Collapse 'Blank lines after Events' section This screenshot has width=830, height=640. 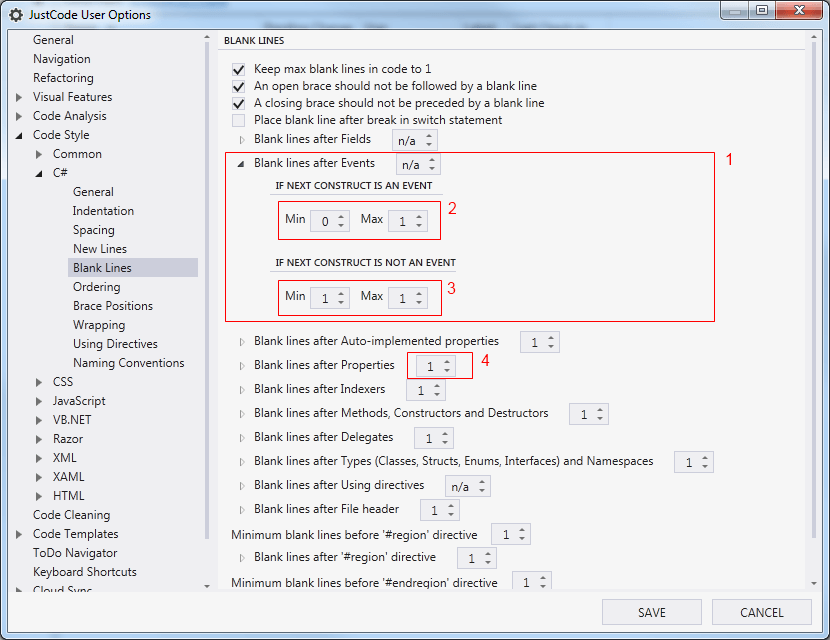[241, 164]
